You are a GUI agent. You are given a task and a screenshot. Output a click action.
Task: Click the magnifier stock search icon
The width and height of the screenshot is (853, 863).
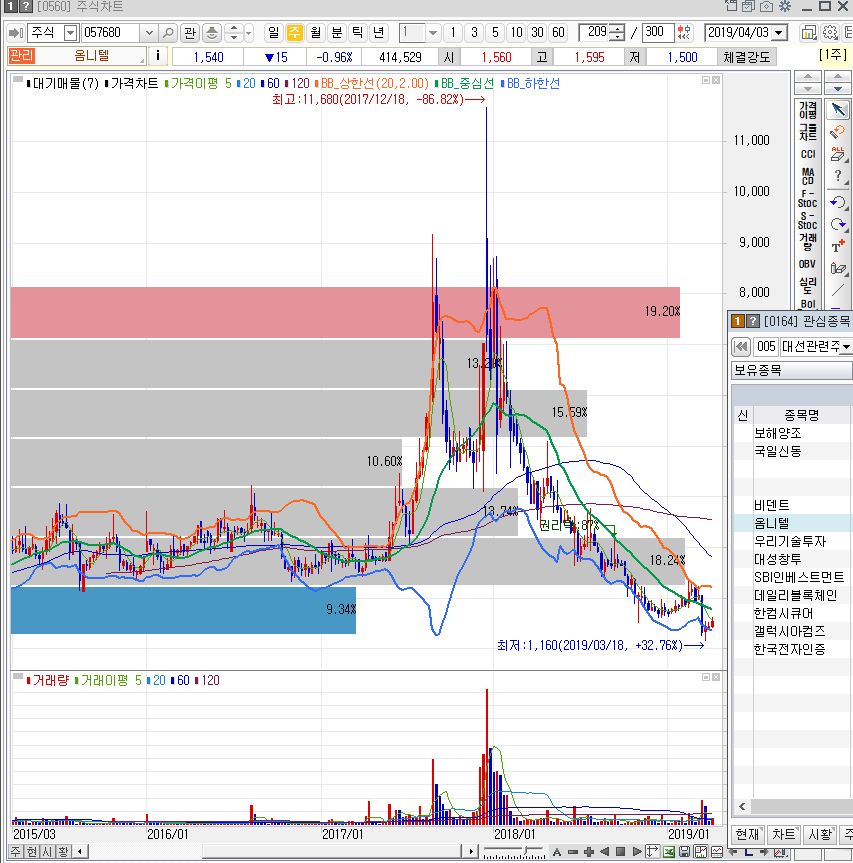[168, 32]
